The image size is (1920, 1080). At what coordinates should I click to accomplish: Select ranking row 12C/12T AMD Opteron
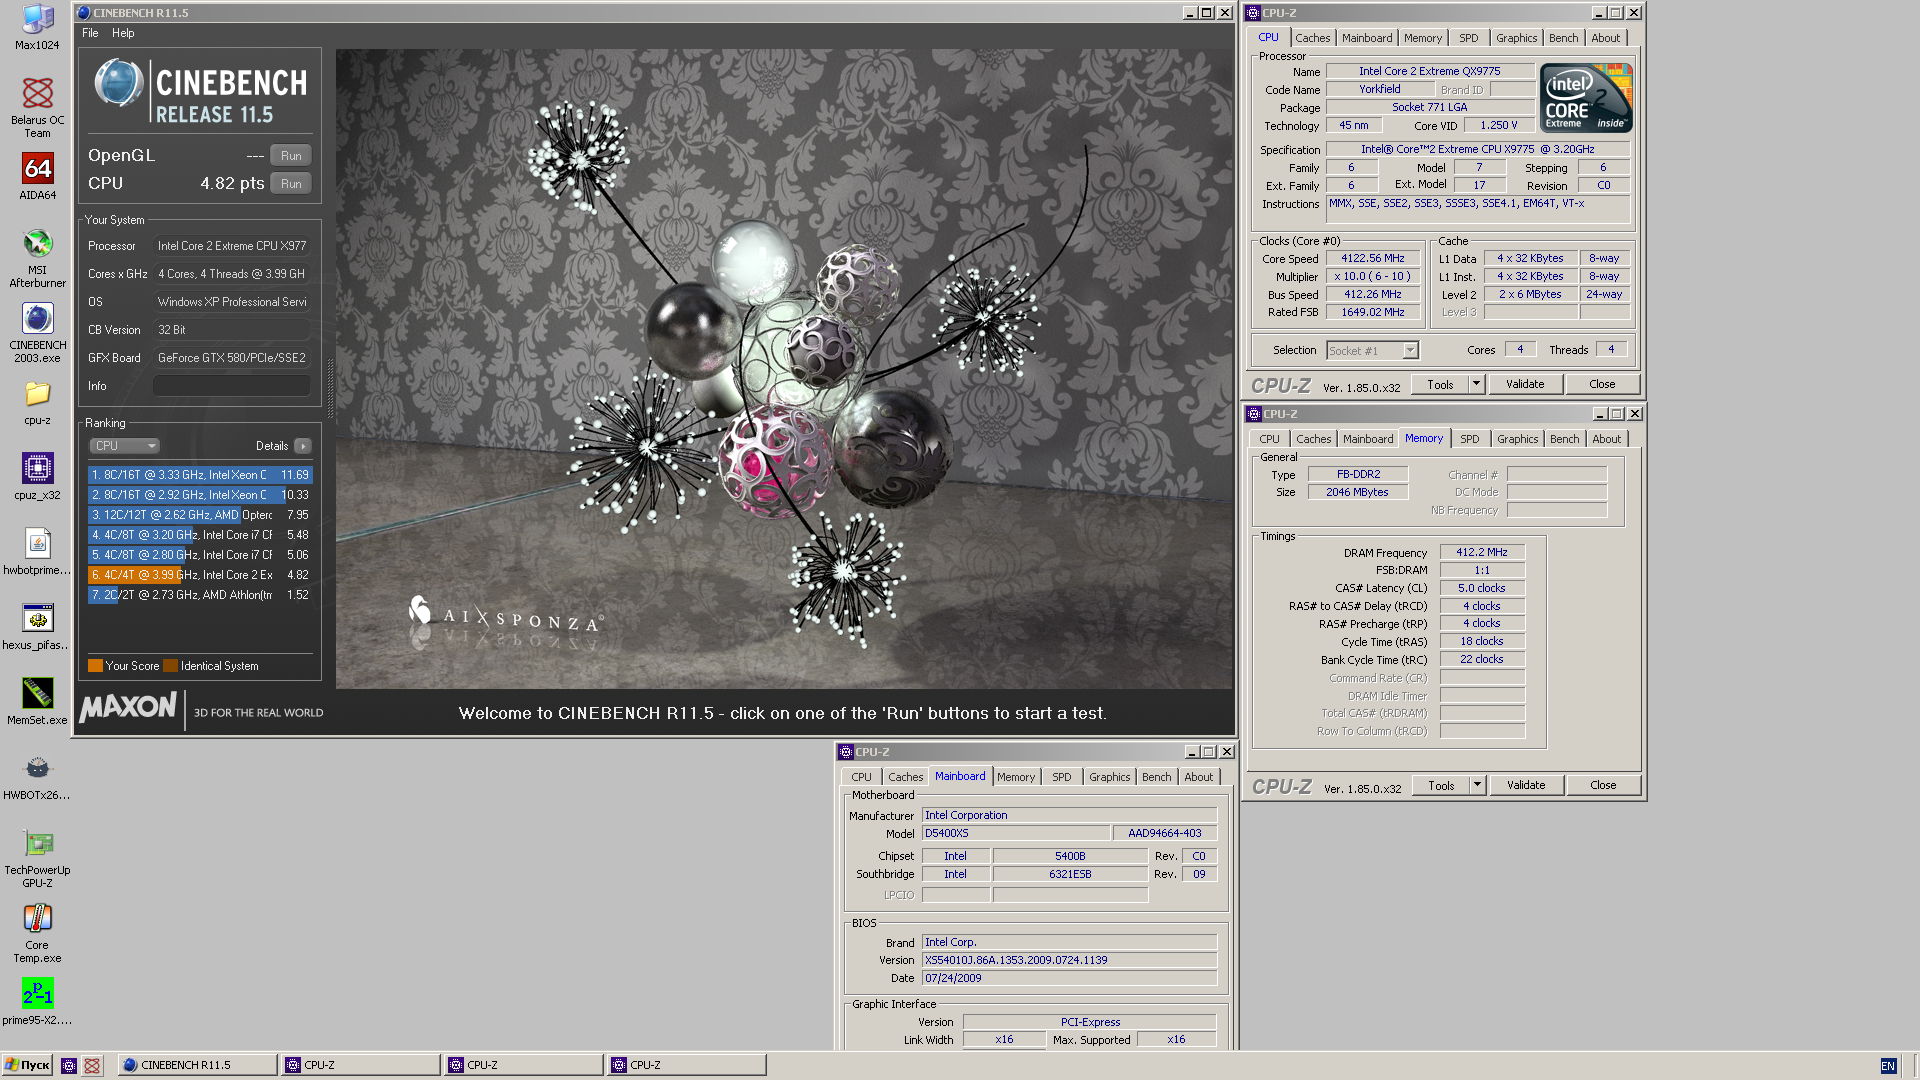pyautogui.click(x=200, y=515)
